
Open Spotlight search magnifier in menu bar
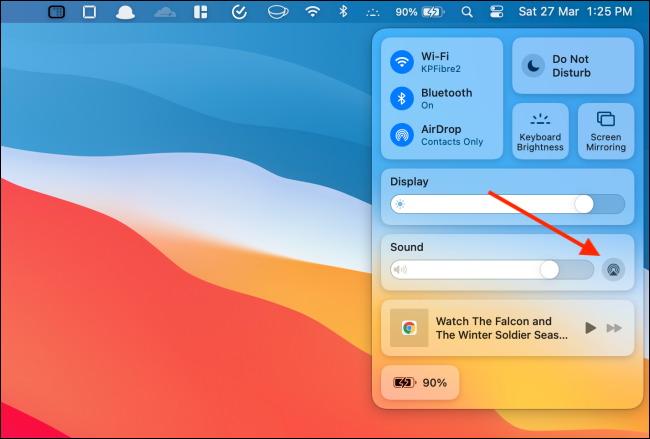pos(467,12)
